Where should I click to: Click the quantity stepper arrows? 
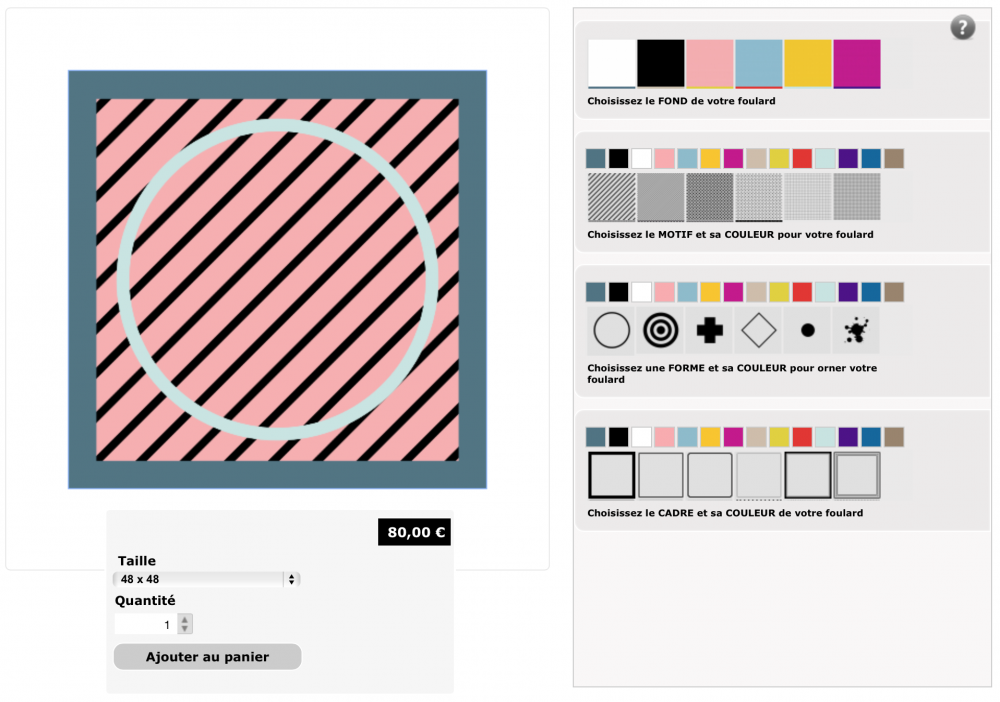pos(185,624)
